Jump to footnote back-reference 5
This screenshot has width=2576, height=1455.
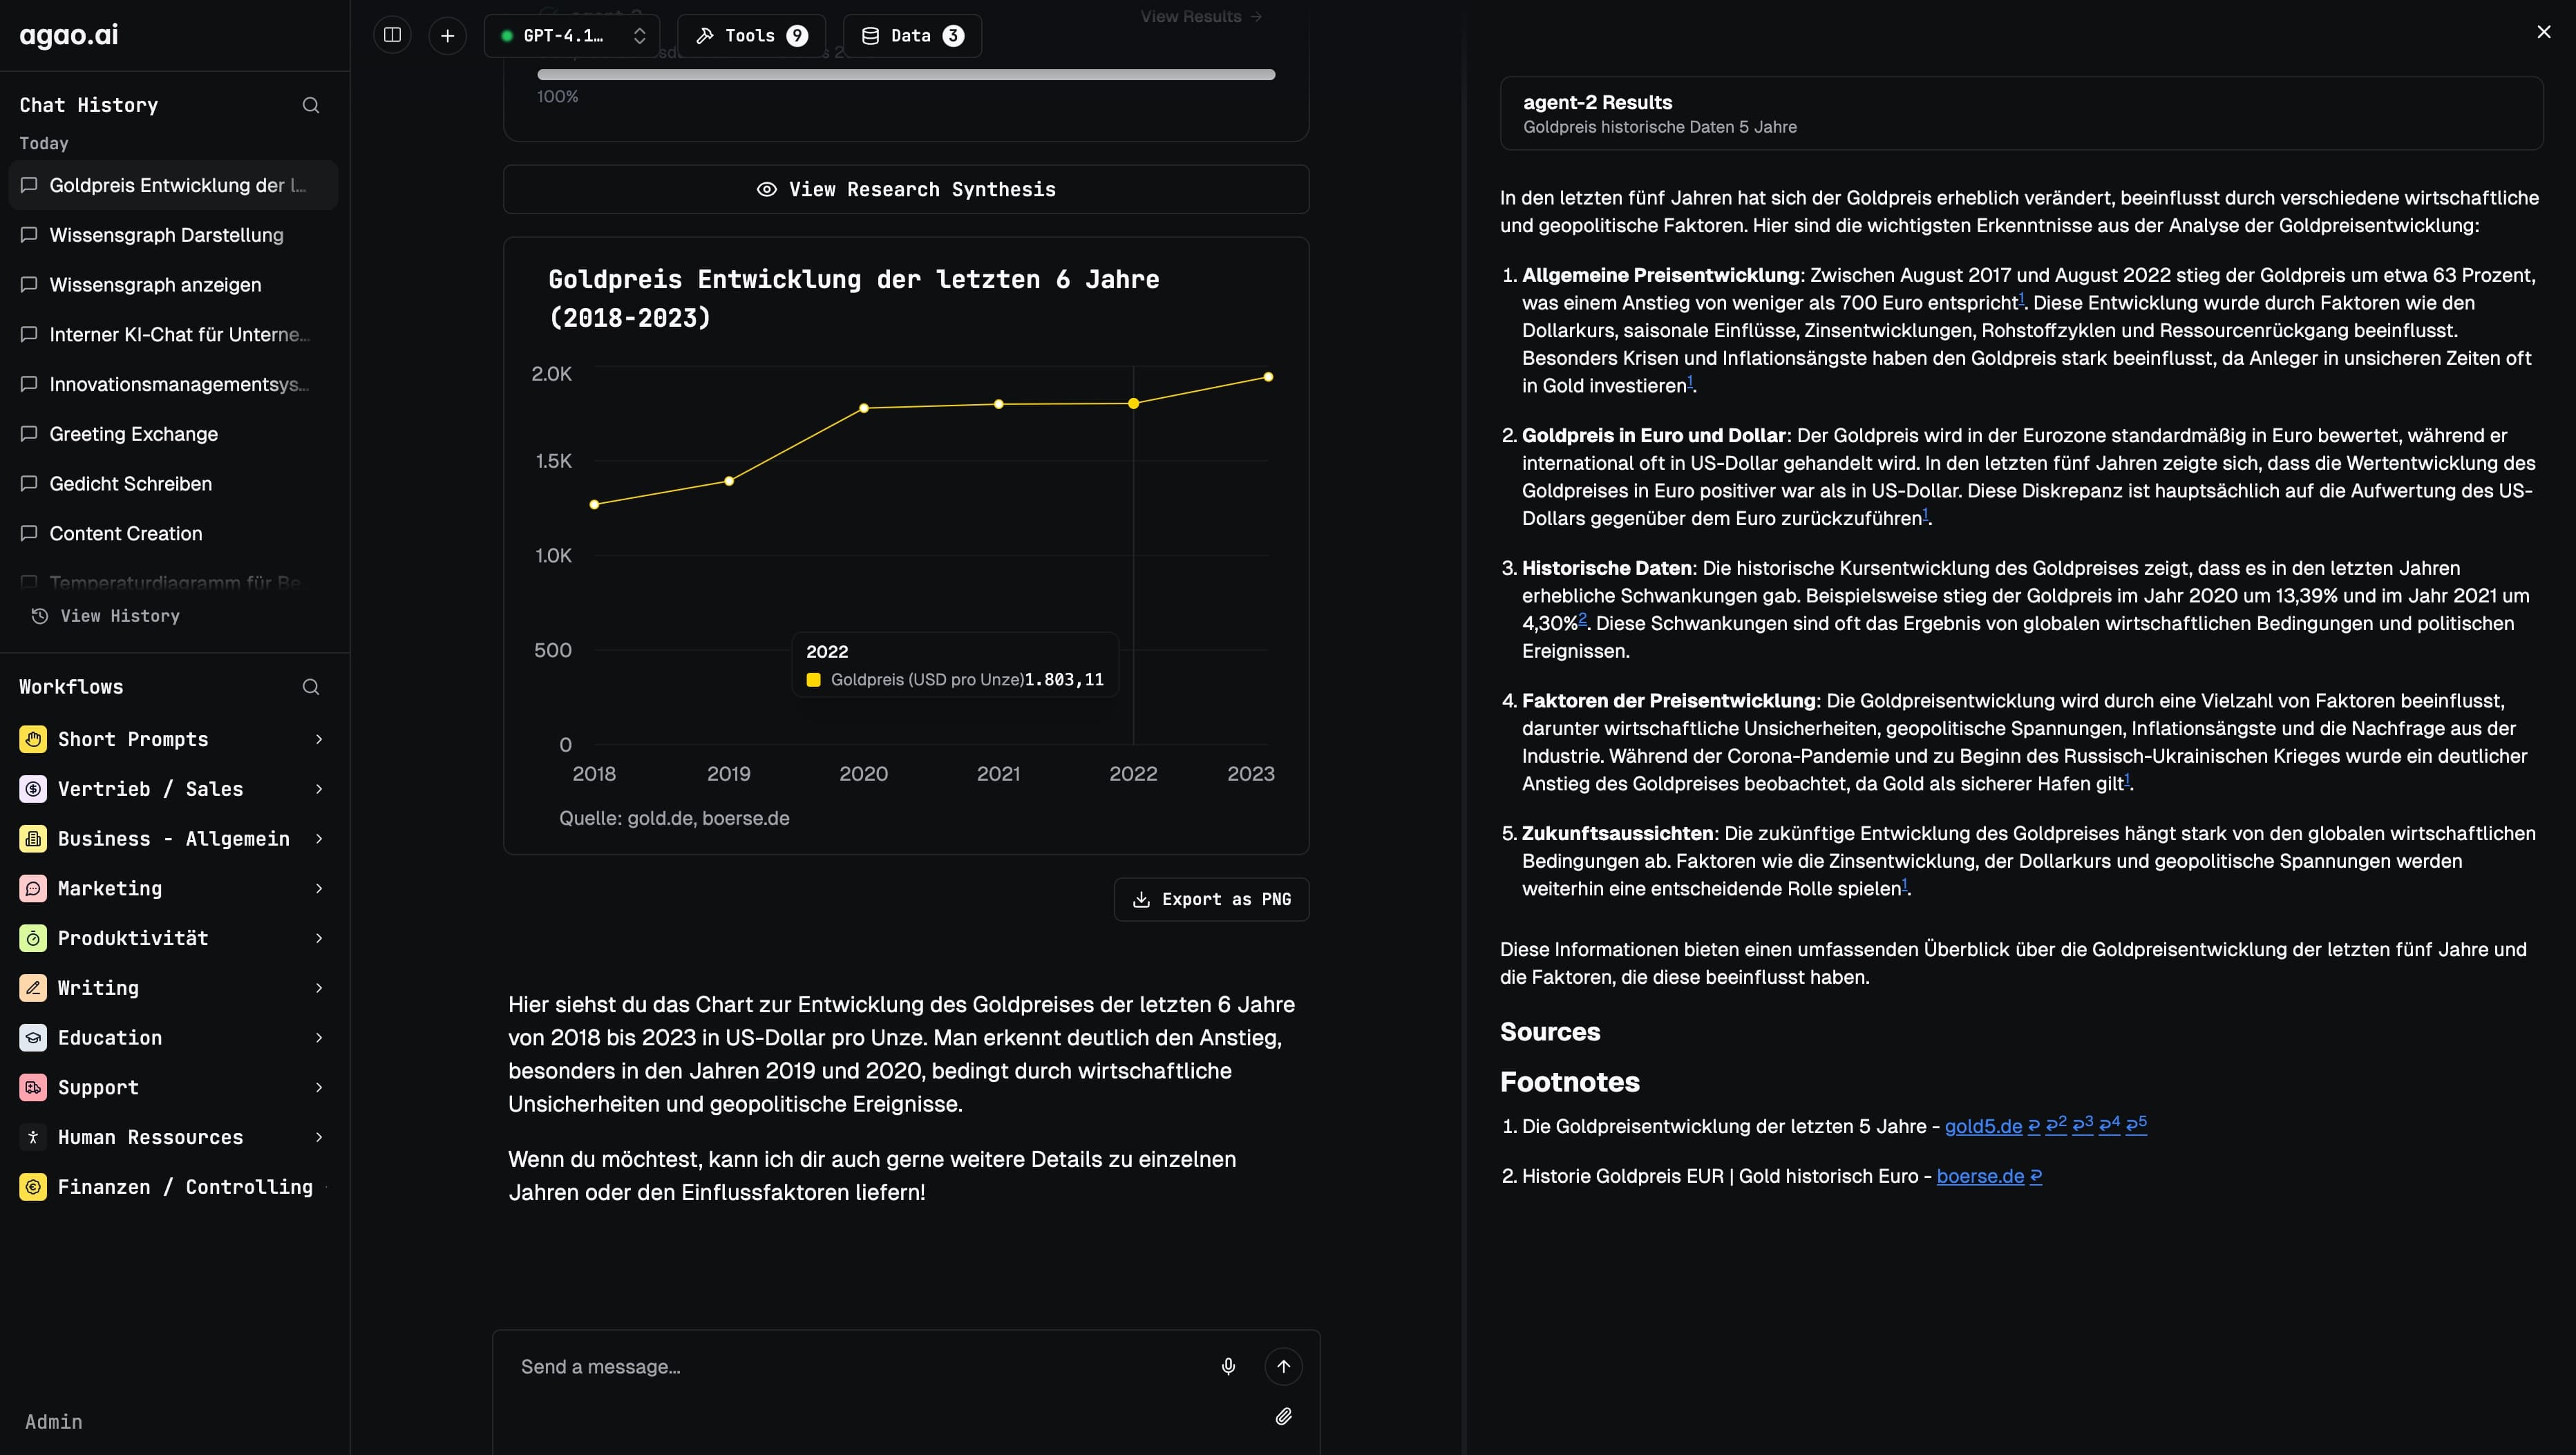pyautogui.click(x=2136, y=1124)
